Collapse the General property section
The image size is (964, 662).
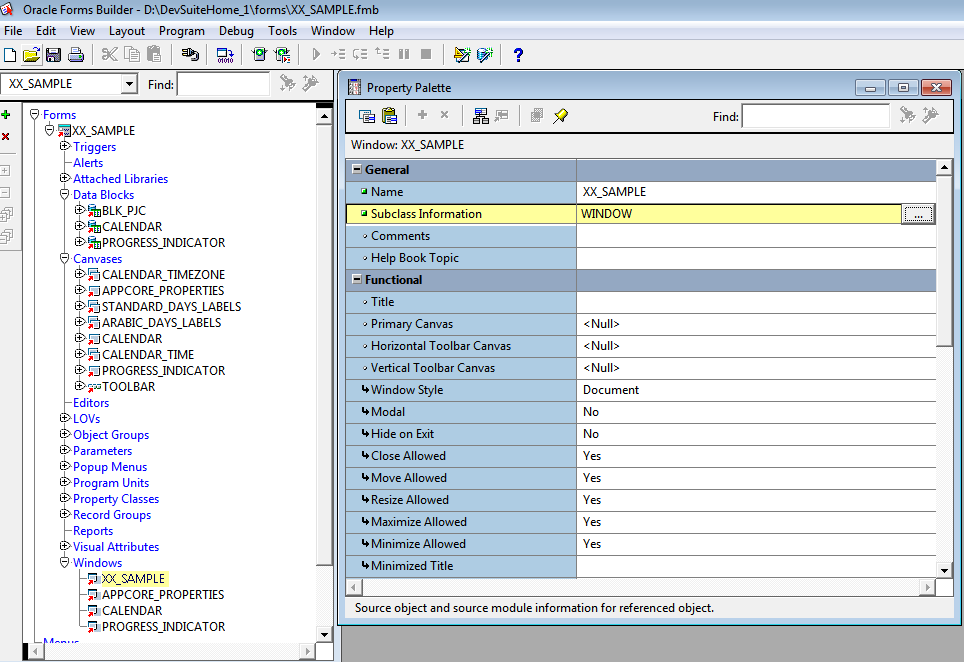click(355, 170)
